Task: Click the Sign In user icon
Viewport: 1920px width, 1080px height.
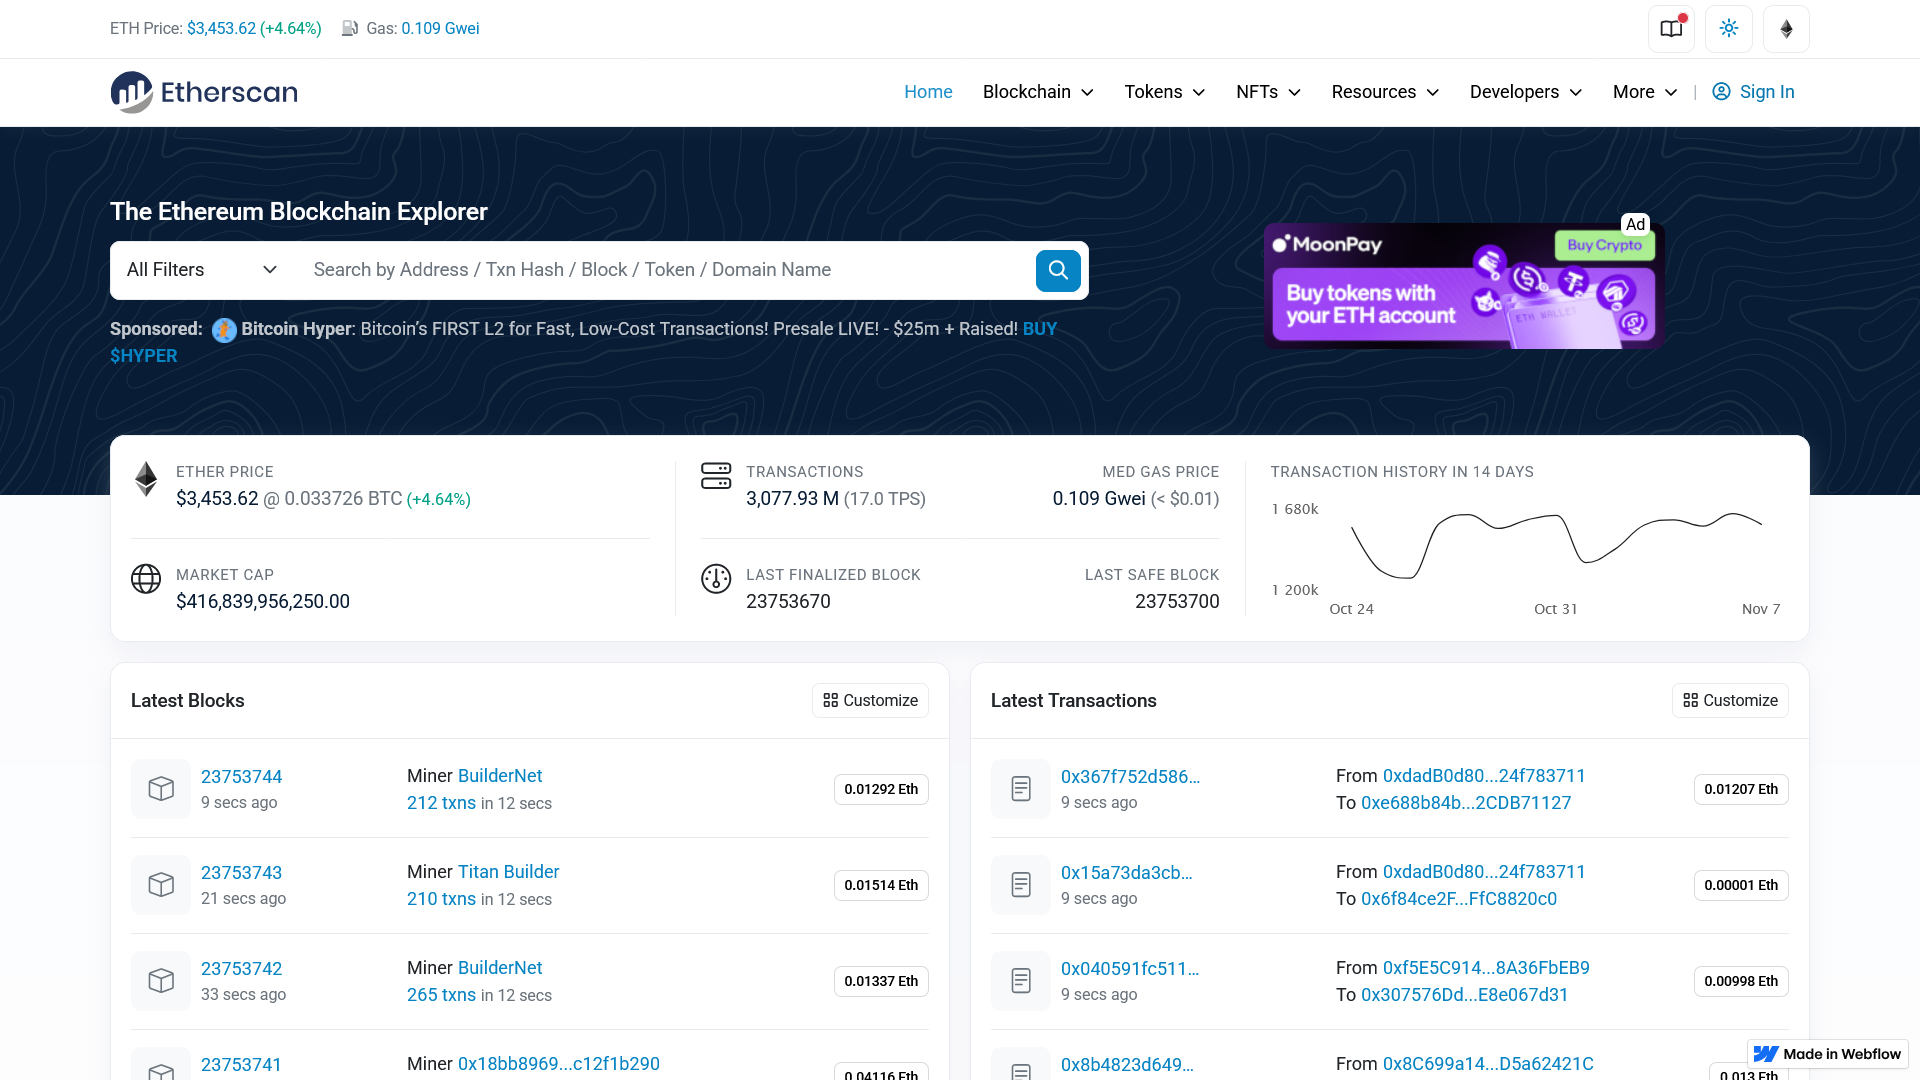Action: 1721,92
